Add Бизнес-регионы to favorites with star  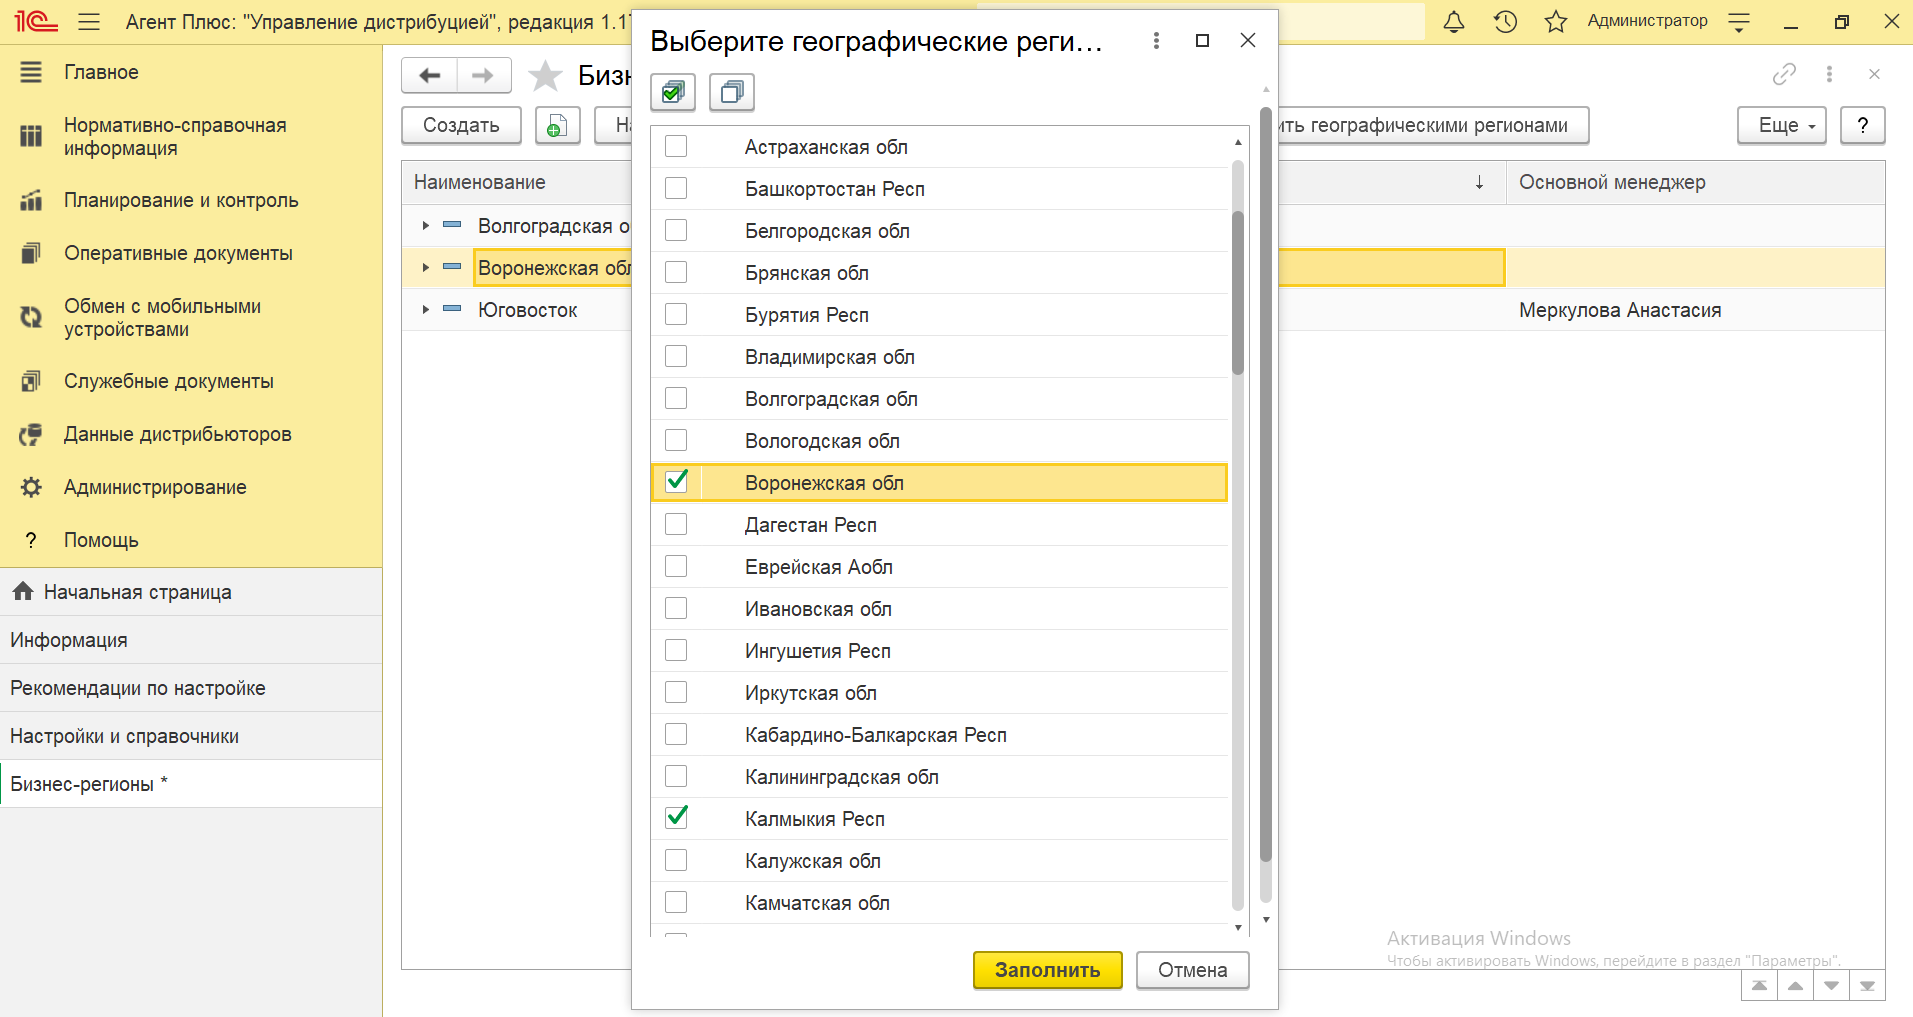tap(545, 76)
